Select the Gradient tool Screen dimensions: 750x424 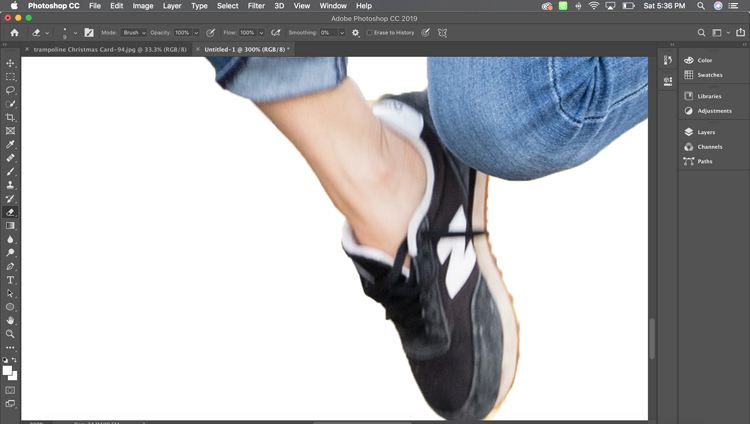(10, 225)
